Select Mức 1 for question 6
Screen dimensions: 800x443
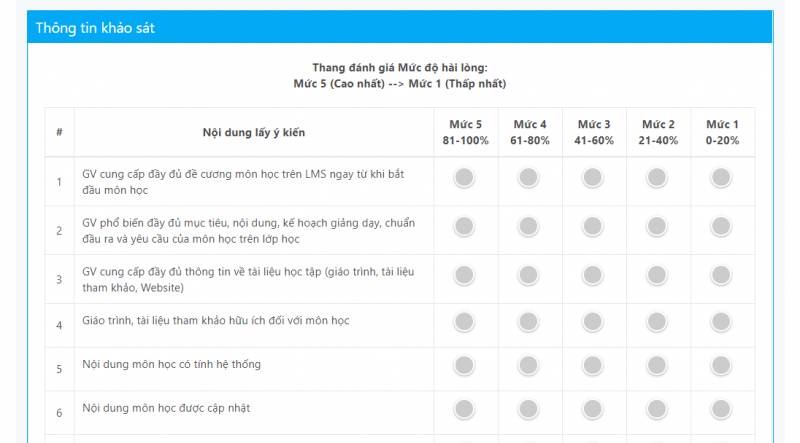pos(720,411)
